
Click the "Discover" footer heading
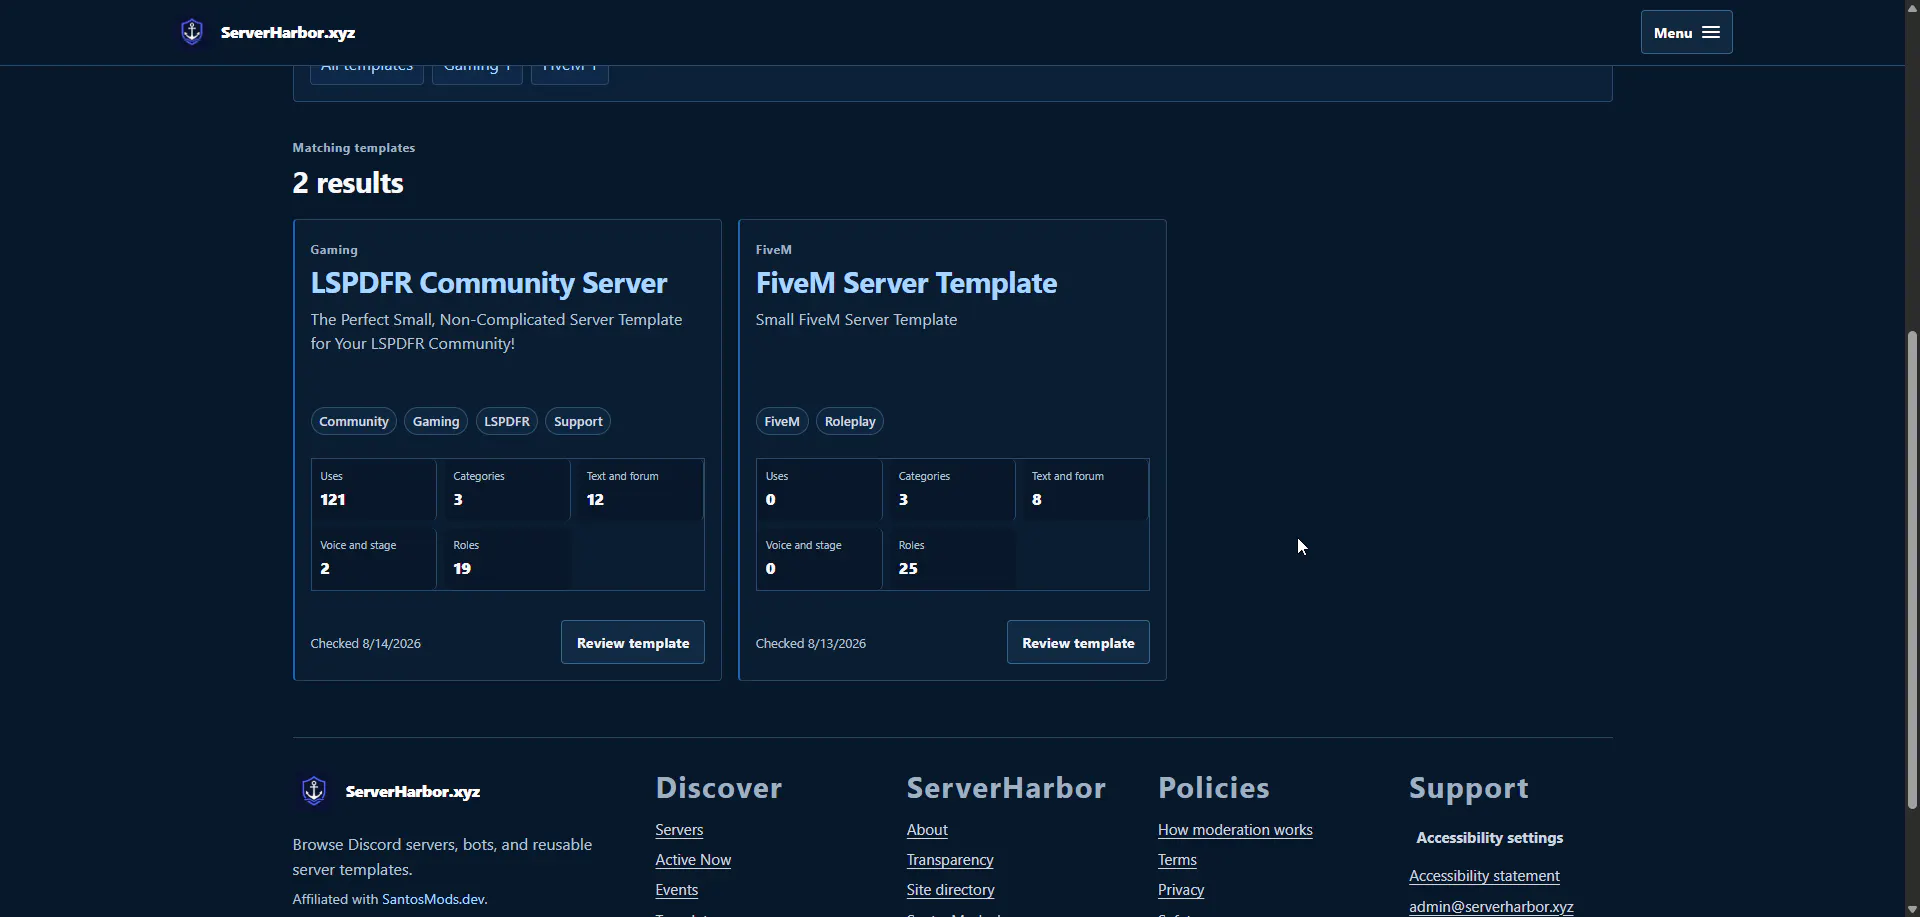click(719, 788)
